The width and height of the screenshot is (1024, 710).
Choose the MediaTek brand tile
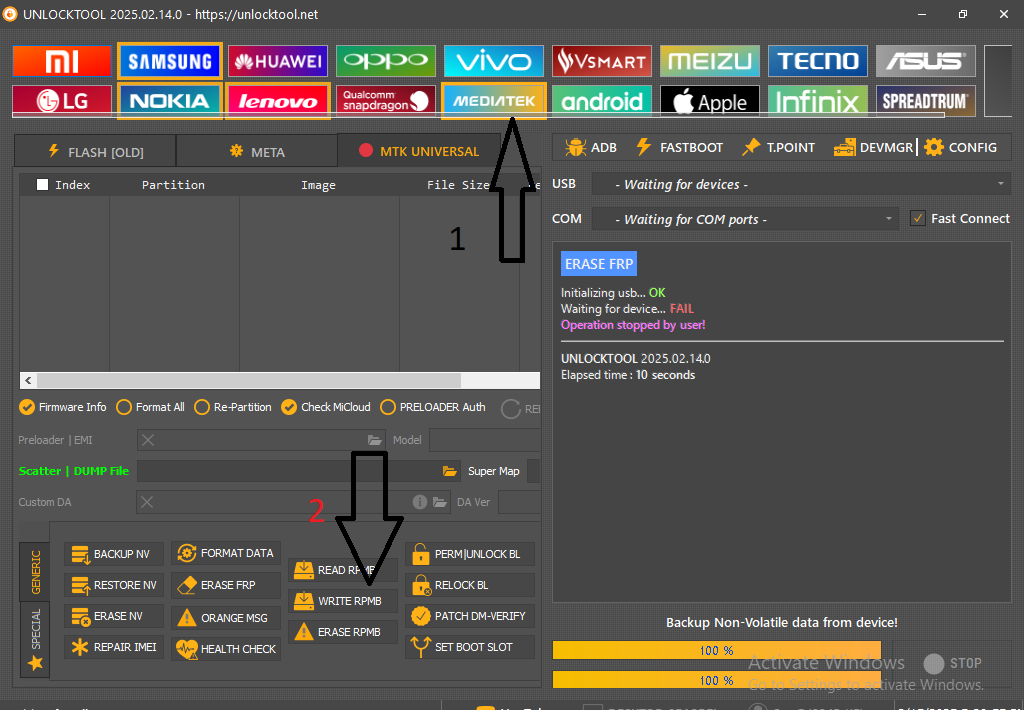click(494, 101)
